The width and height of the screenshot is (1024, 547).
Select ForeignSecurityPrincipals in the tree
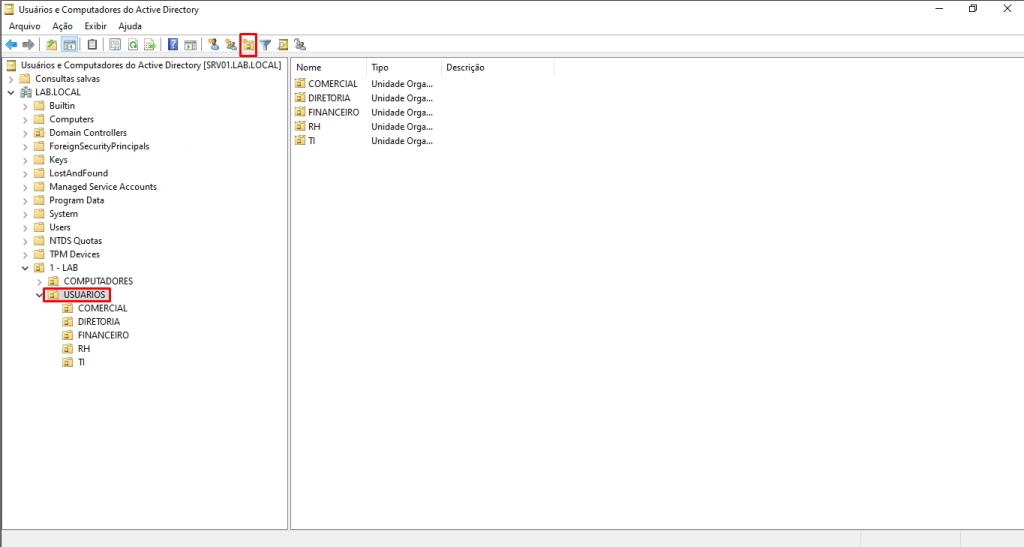click(x=99, y=146)
